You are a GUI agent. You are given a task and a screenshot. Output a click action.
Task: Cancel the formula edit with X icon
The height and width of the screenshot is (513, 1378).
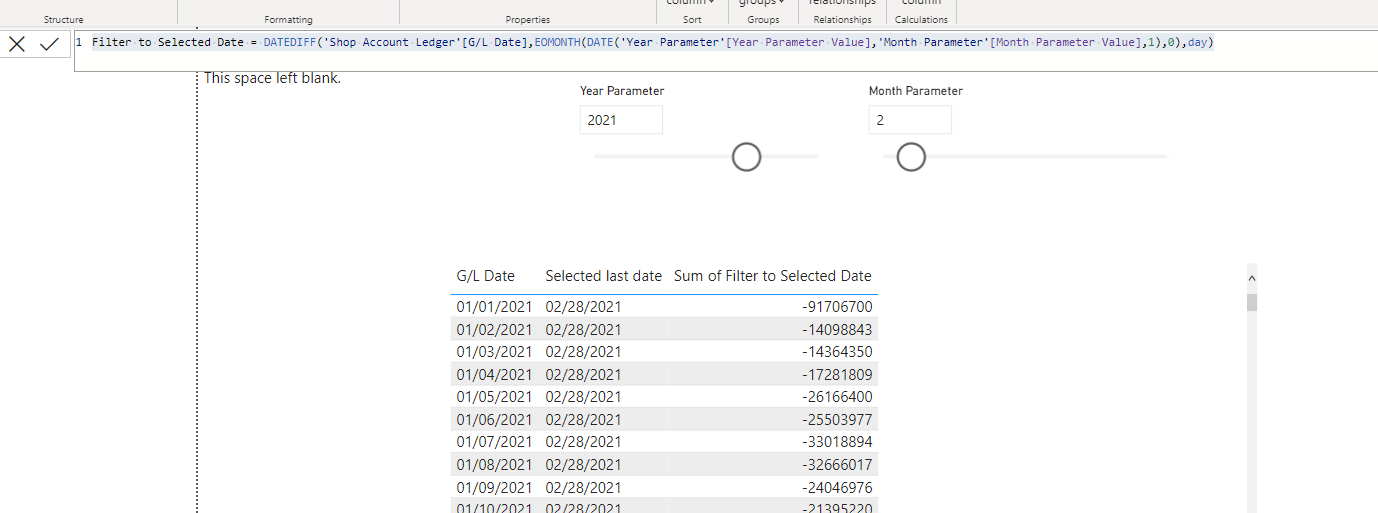pos(17,44)
